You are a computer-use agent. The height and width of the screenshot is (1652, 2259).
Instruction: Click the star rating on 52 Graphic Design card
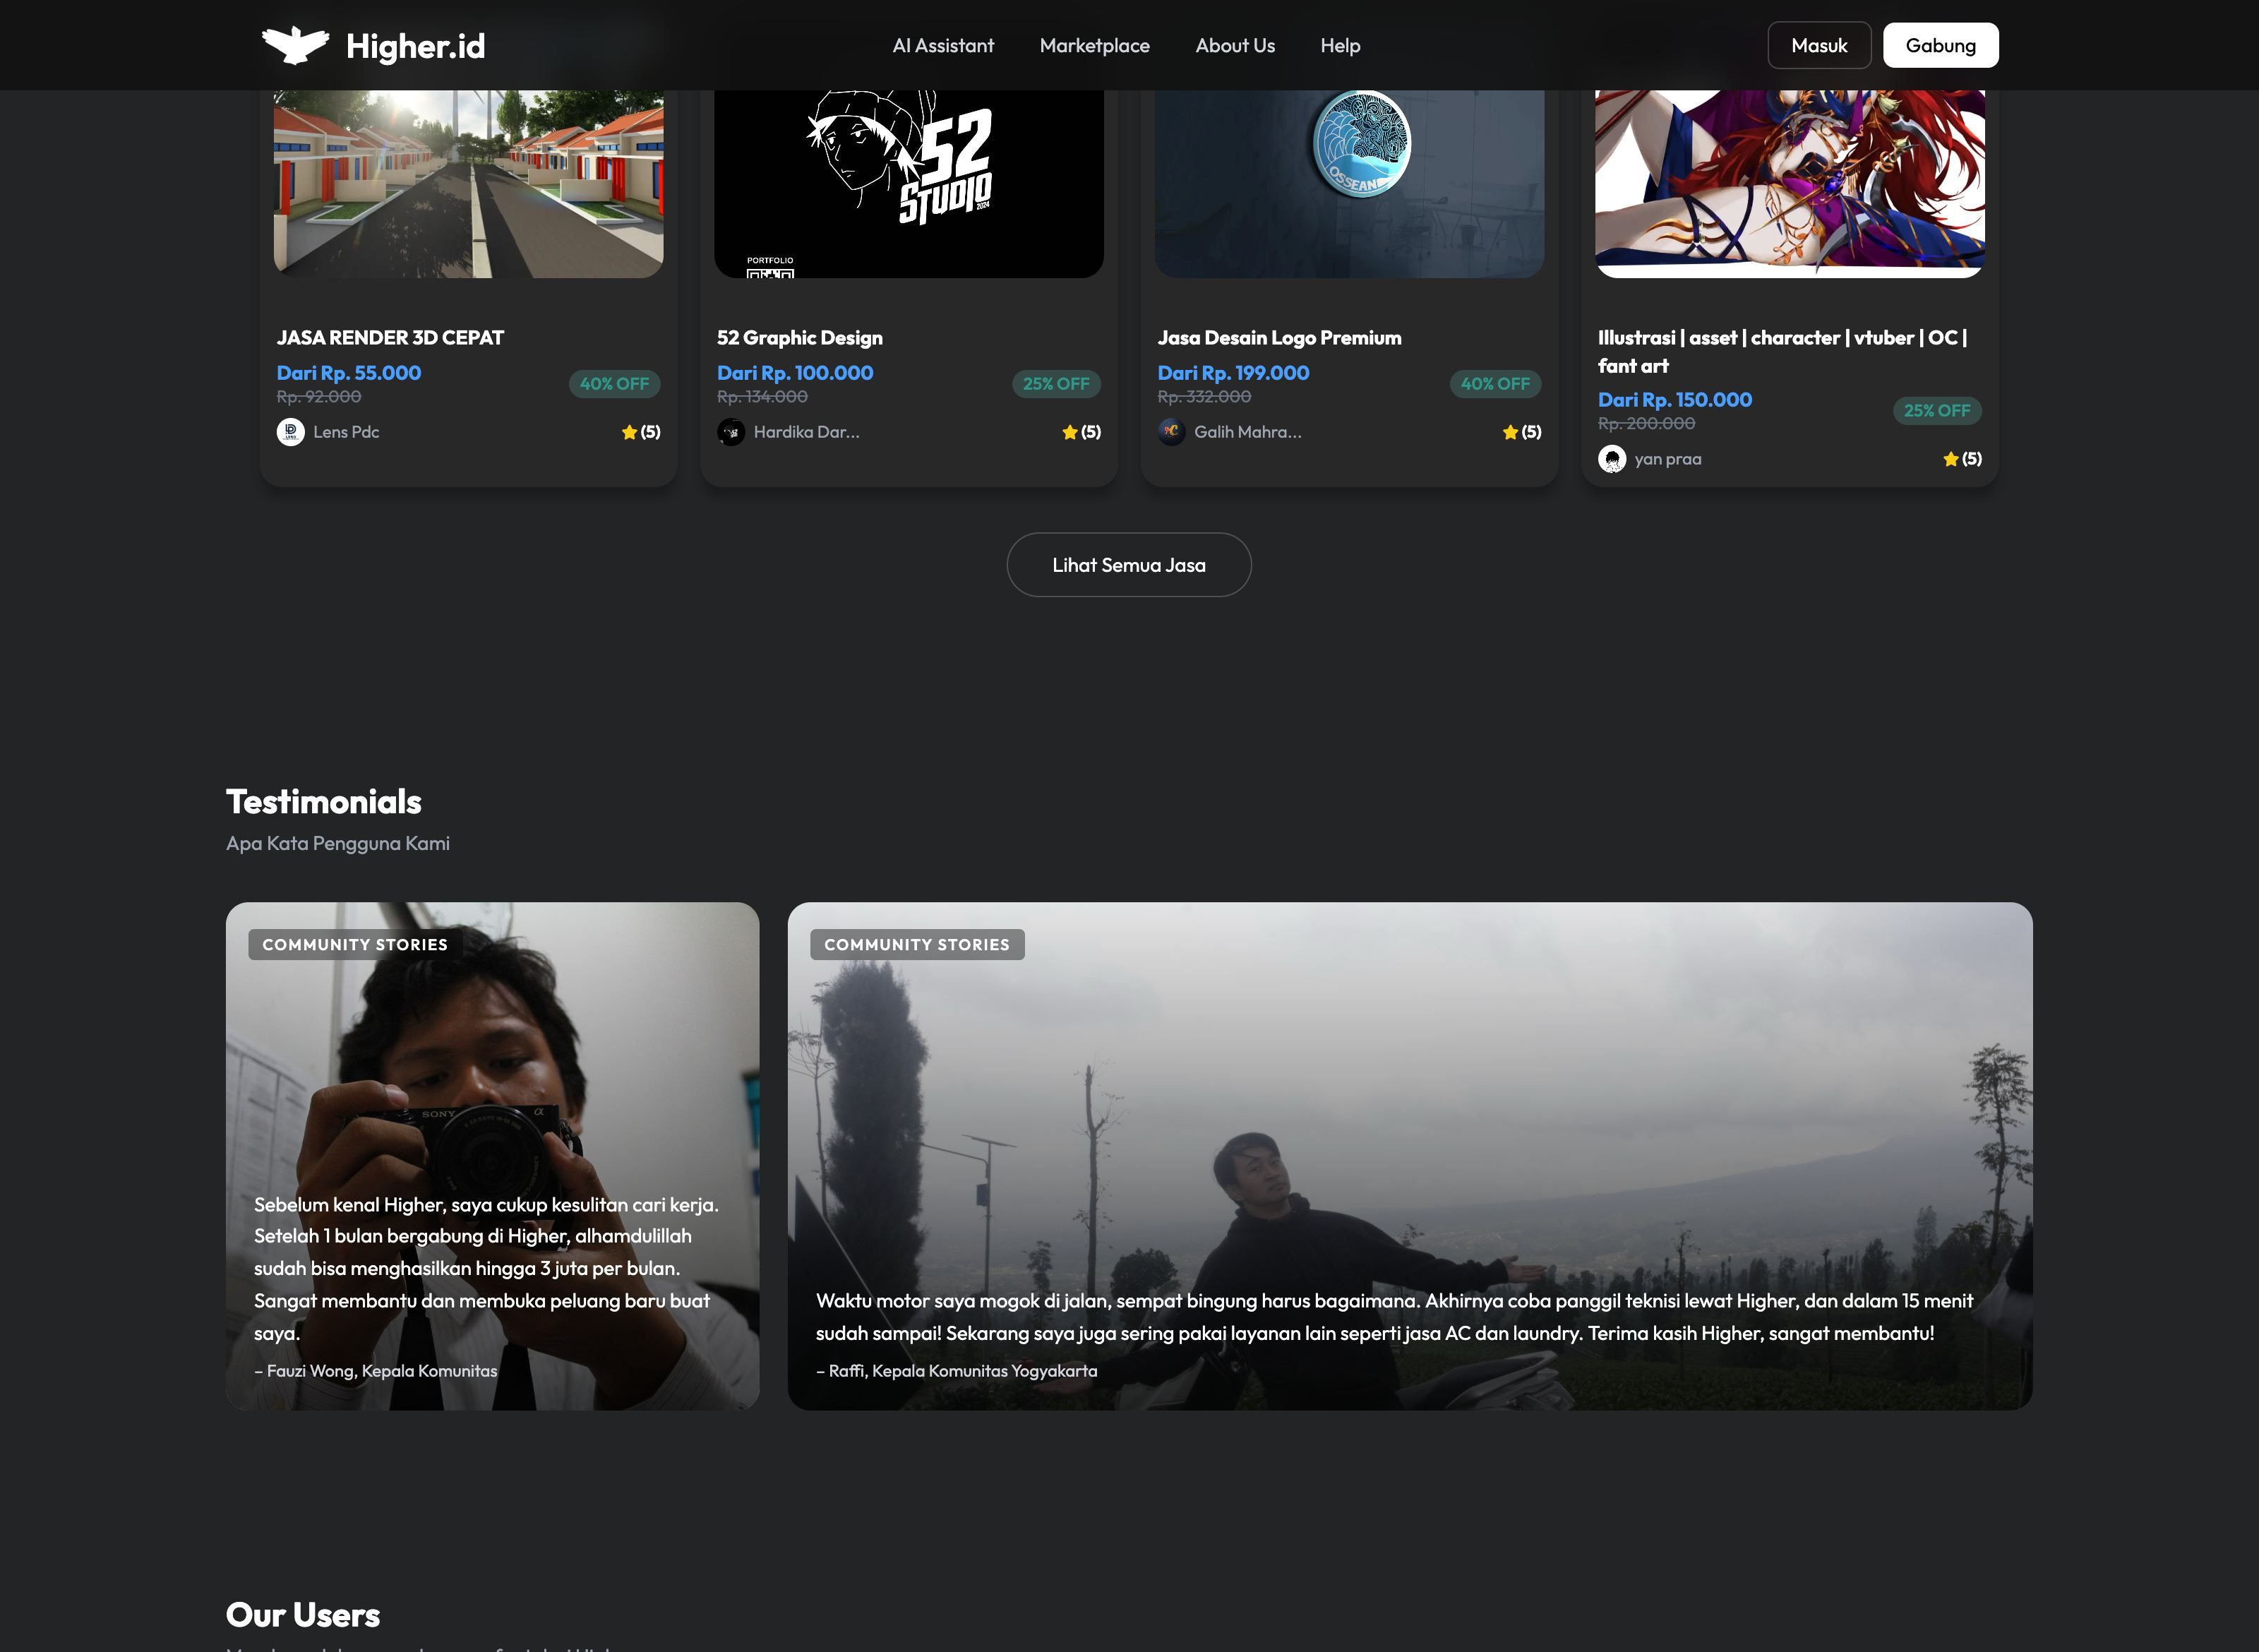click(1081, 432)
